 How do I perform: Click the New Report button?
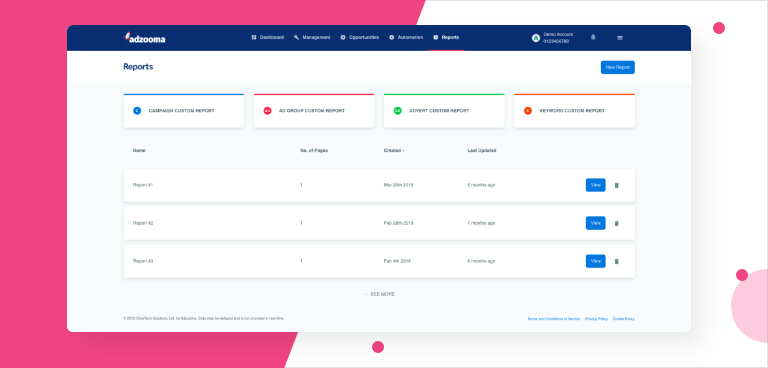point(618,67)
